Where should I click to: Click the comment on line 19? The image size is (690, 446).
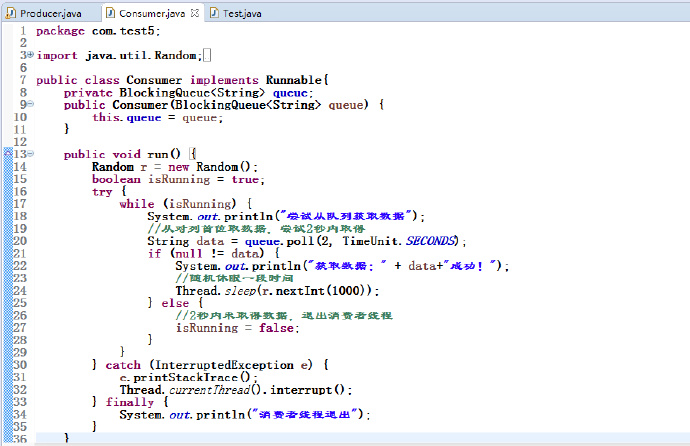tap(257, 229)
